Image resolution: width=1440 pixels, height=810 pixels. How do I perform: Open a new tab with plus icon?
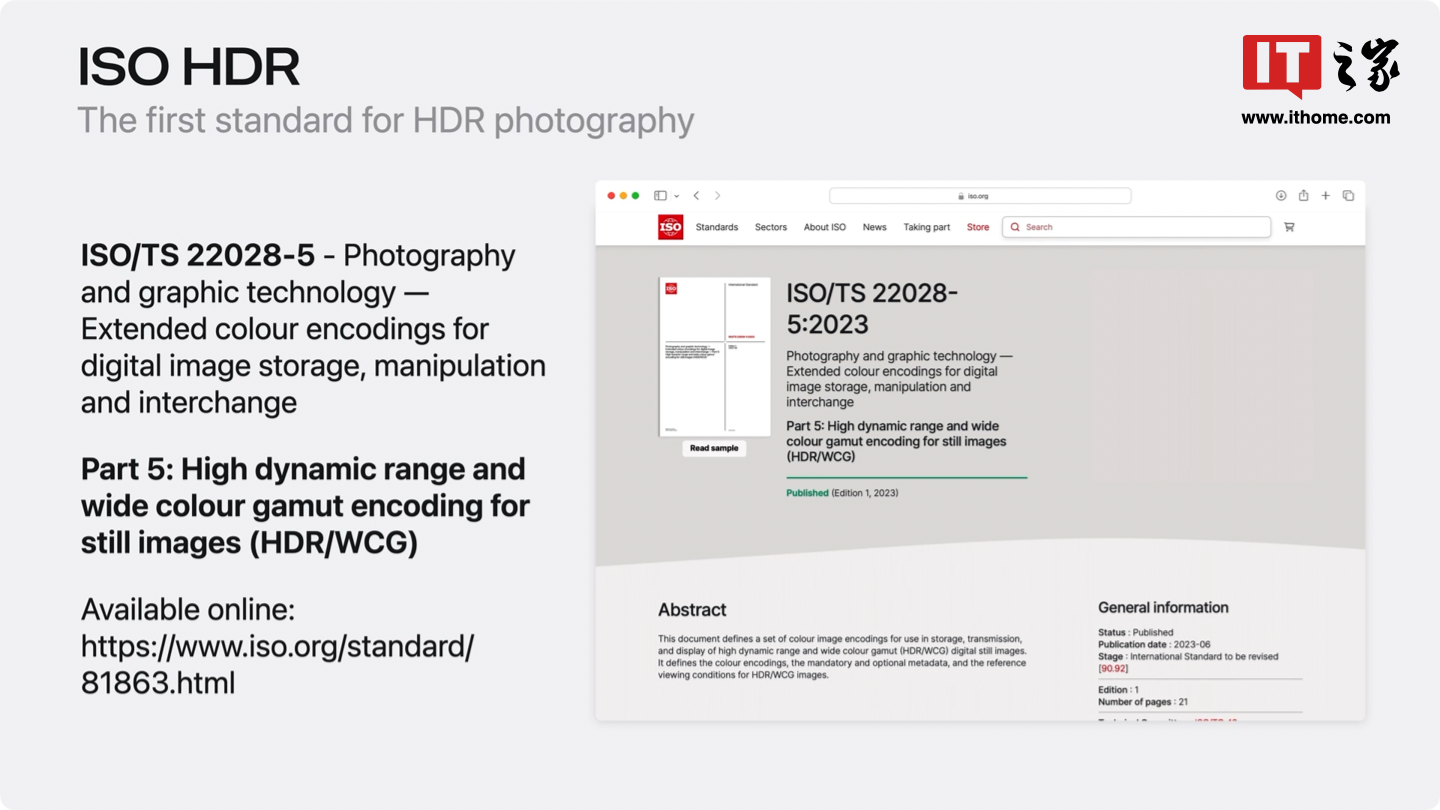(x=1326, y=196)
